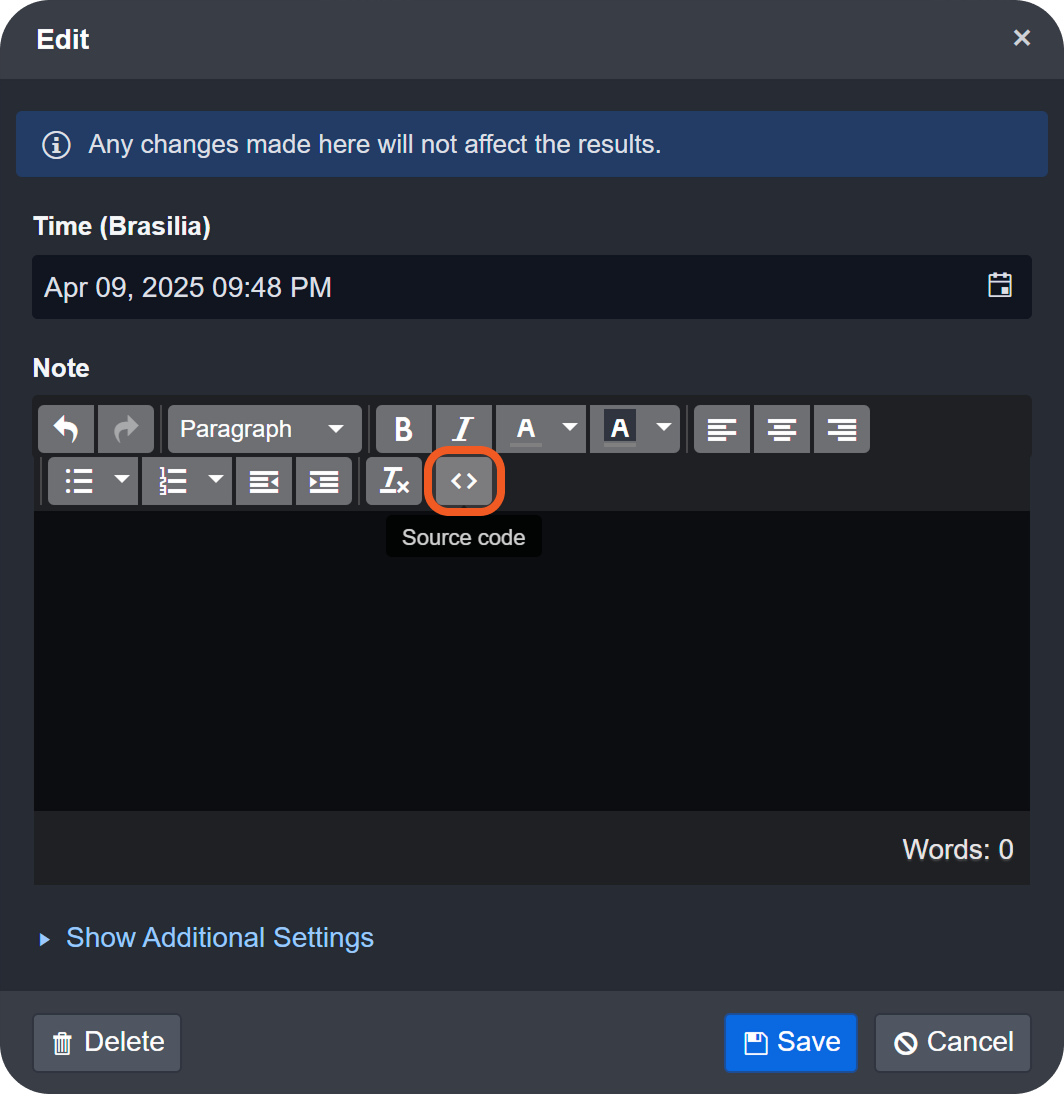Image resolution: width=1064 pixels, height=1094 pixels.
Task: Align text to the center
Action: click(781, 428)
